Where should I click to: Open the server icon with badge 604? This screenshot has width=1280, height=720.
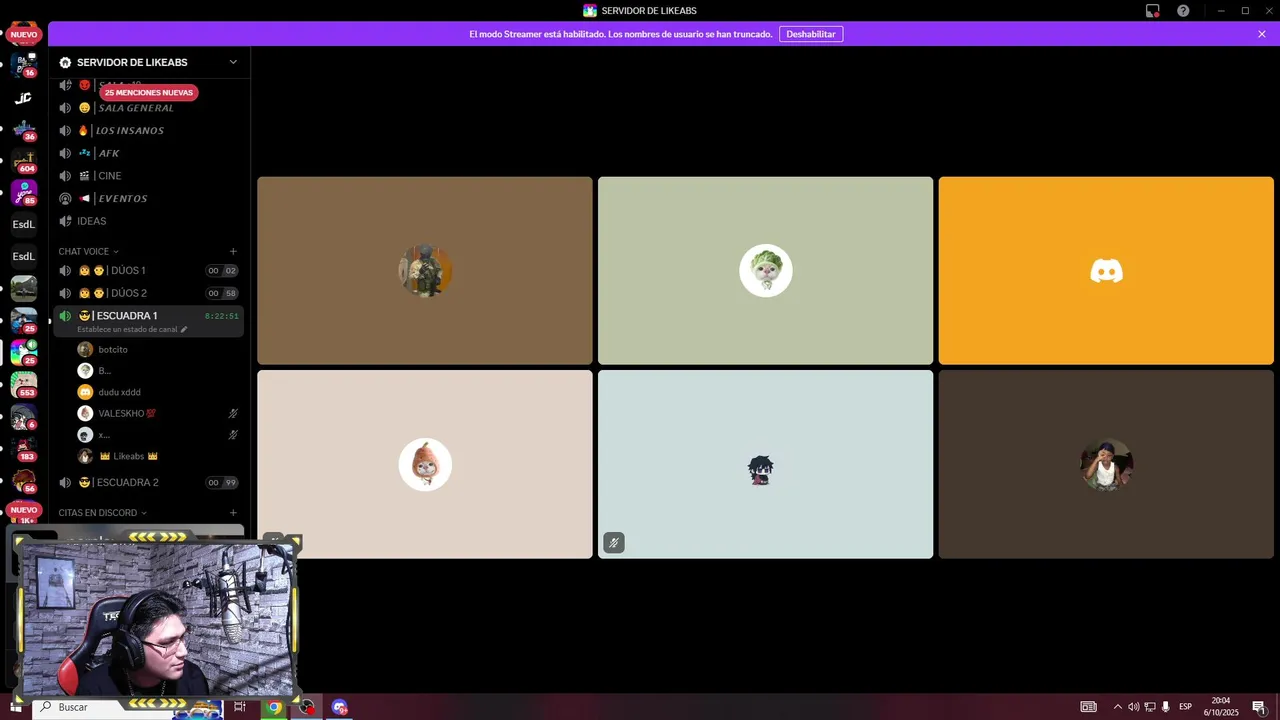coord(23,161)
